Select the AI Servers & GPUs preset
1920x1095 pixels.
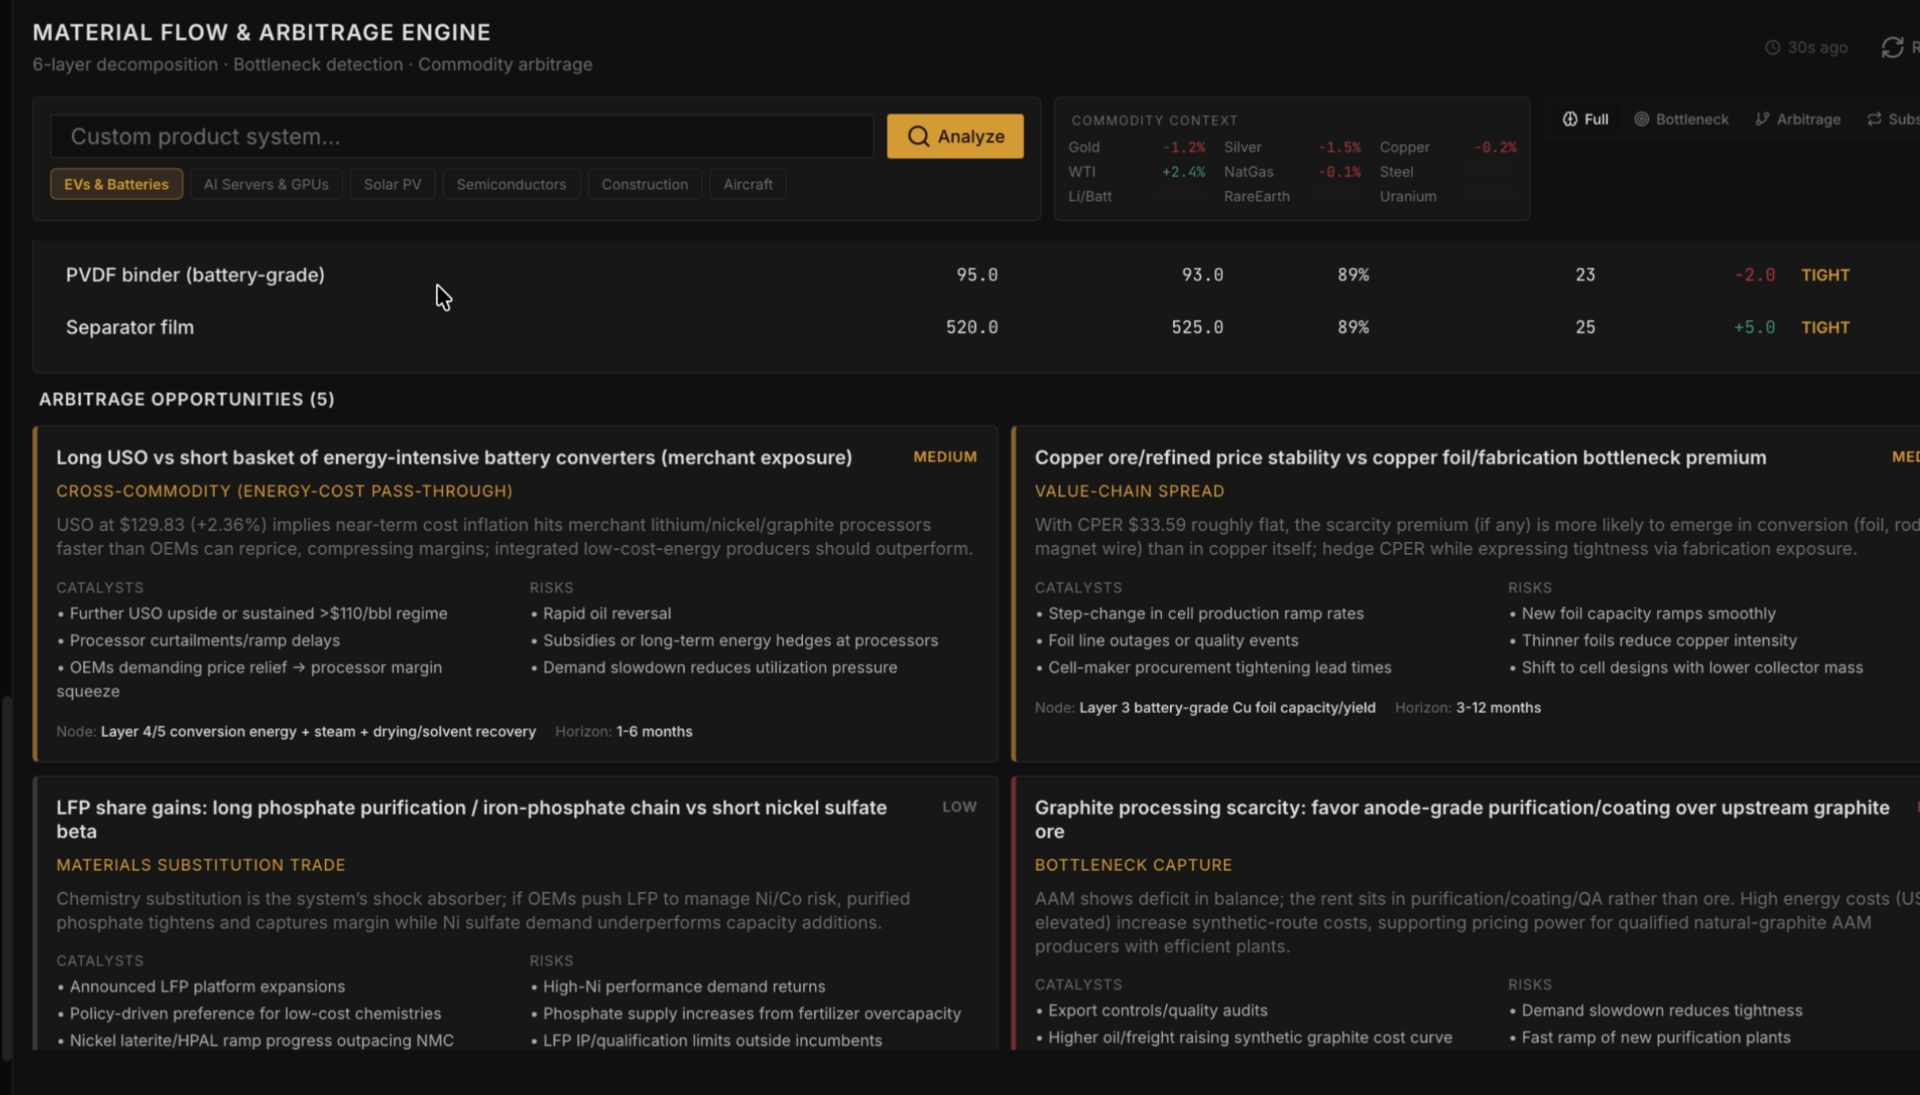click(266, 184)
